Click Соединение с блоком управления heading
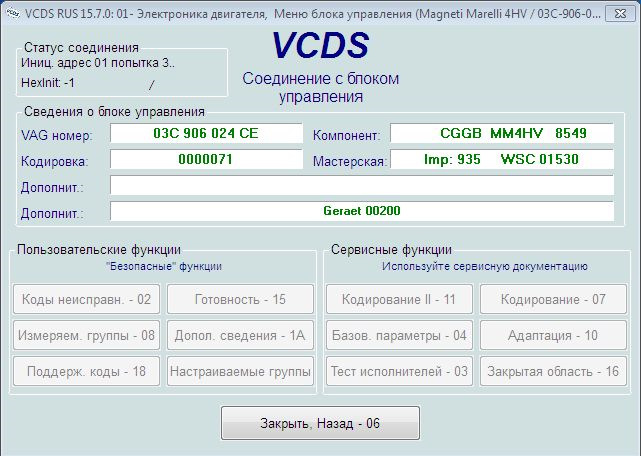The height and width of the screenshot is (456, 641). pos(320,88)
